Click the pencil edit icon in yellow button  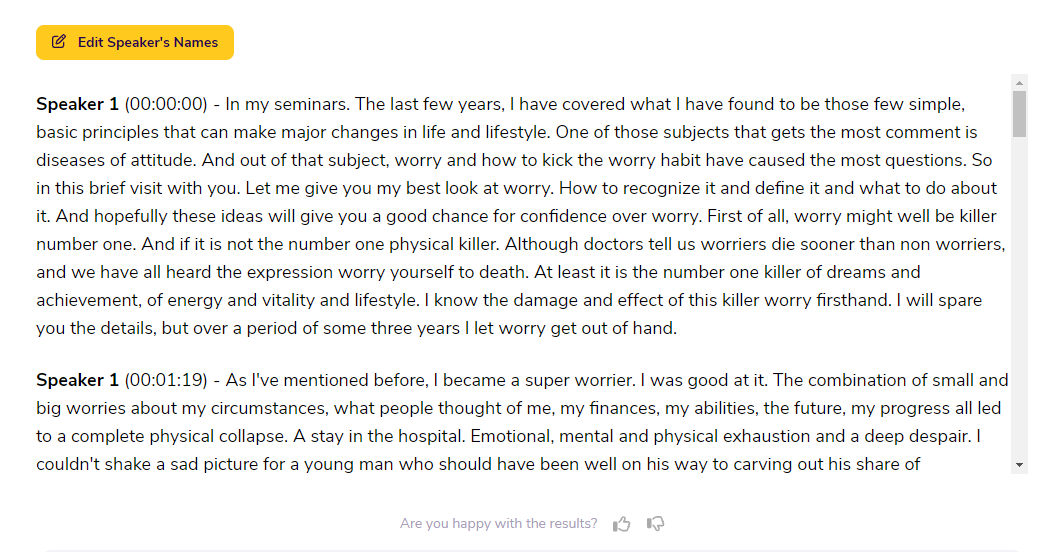click(x=59, y=42)
